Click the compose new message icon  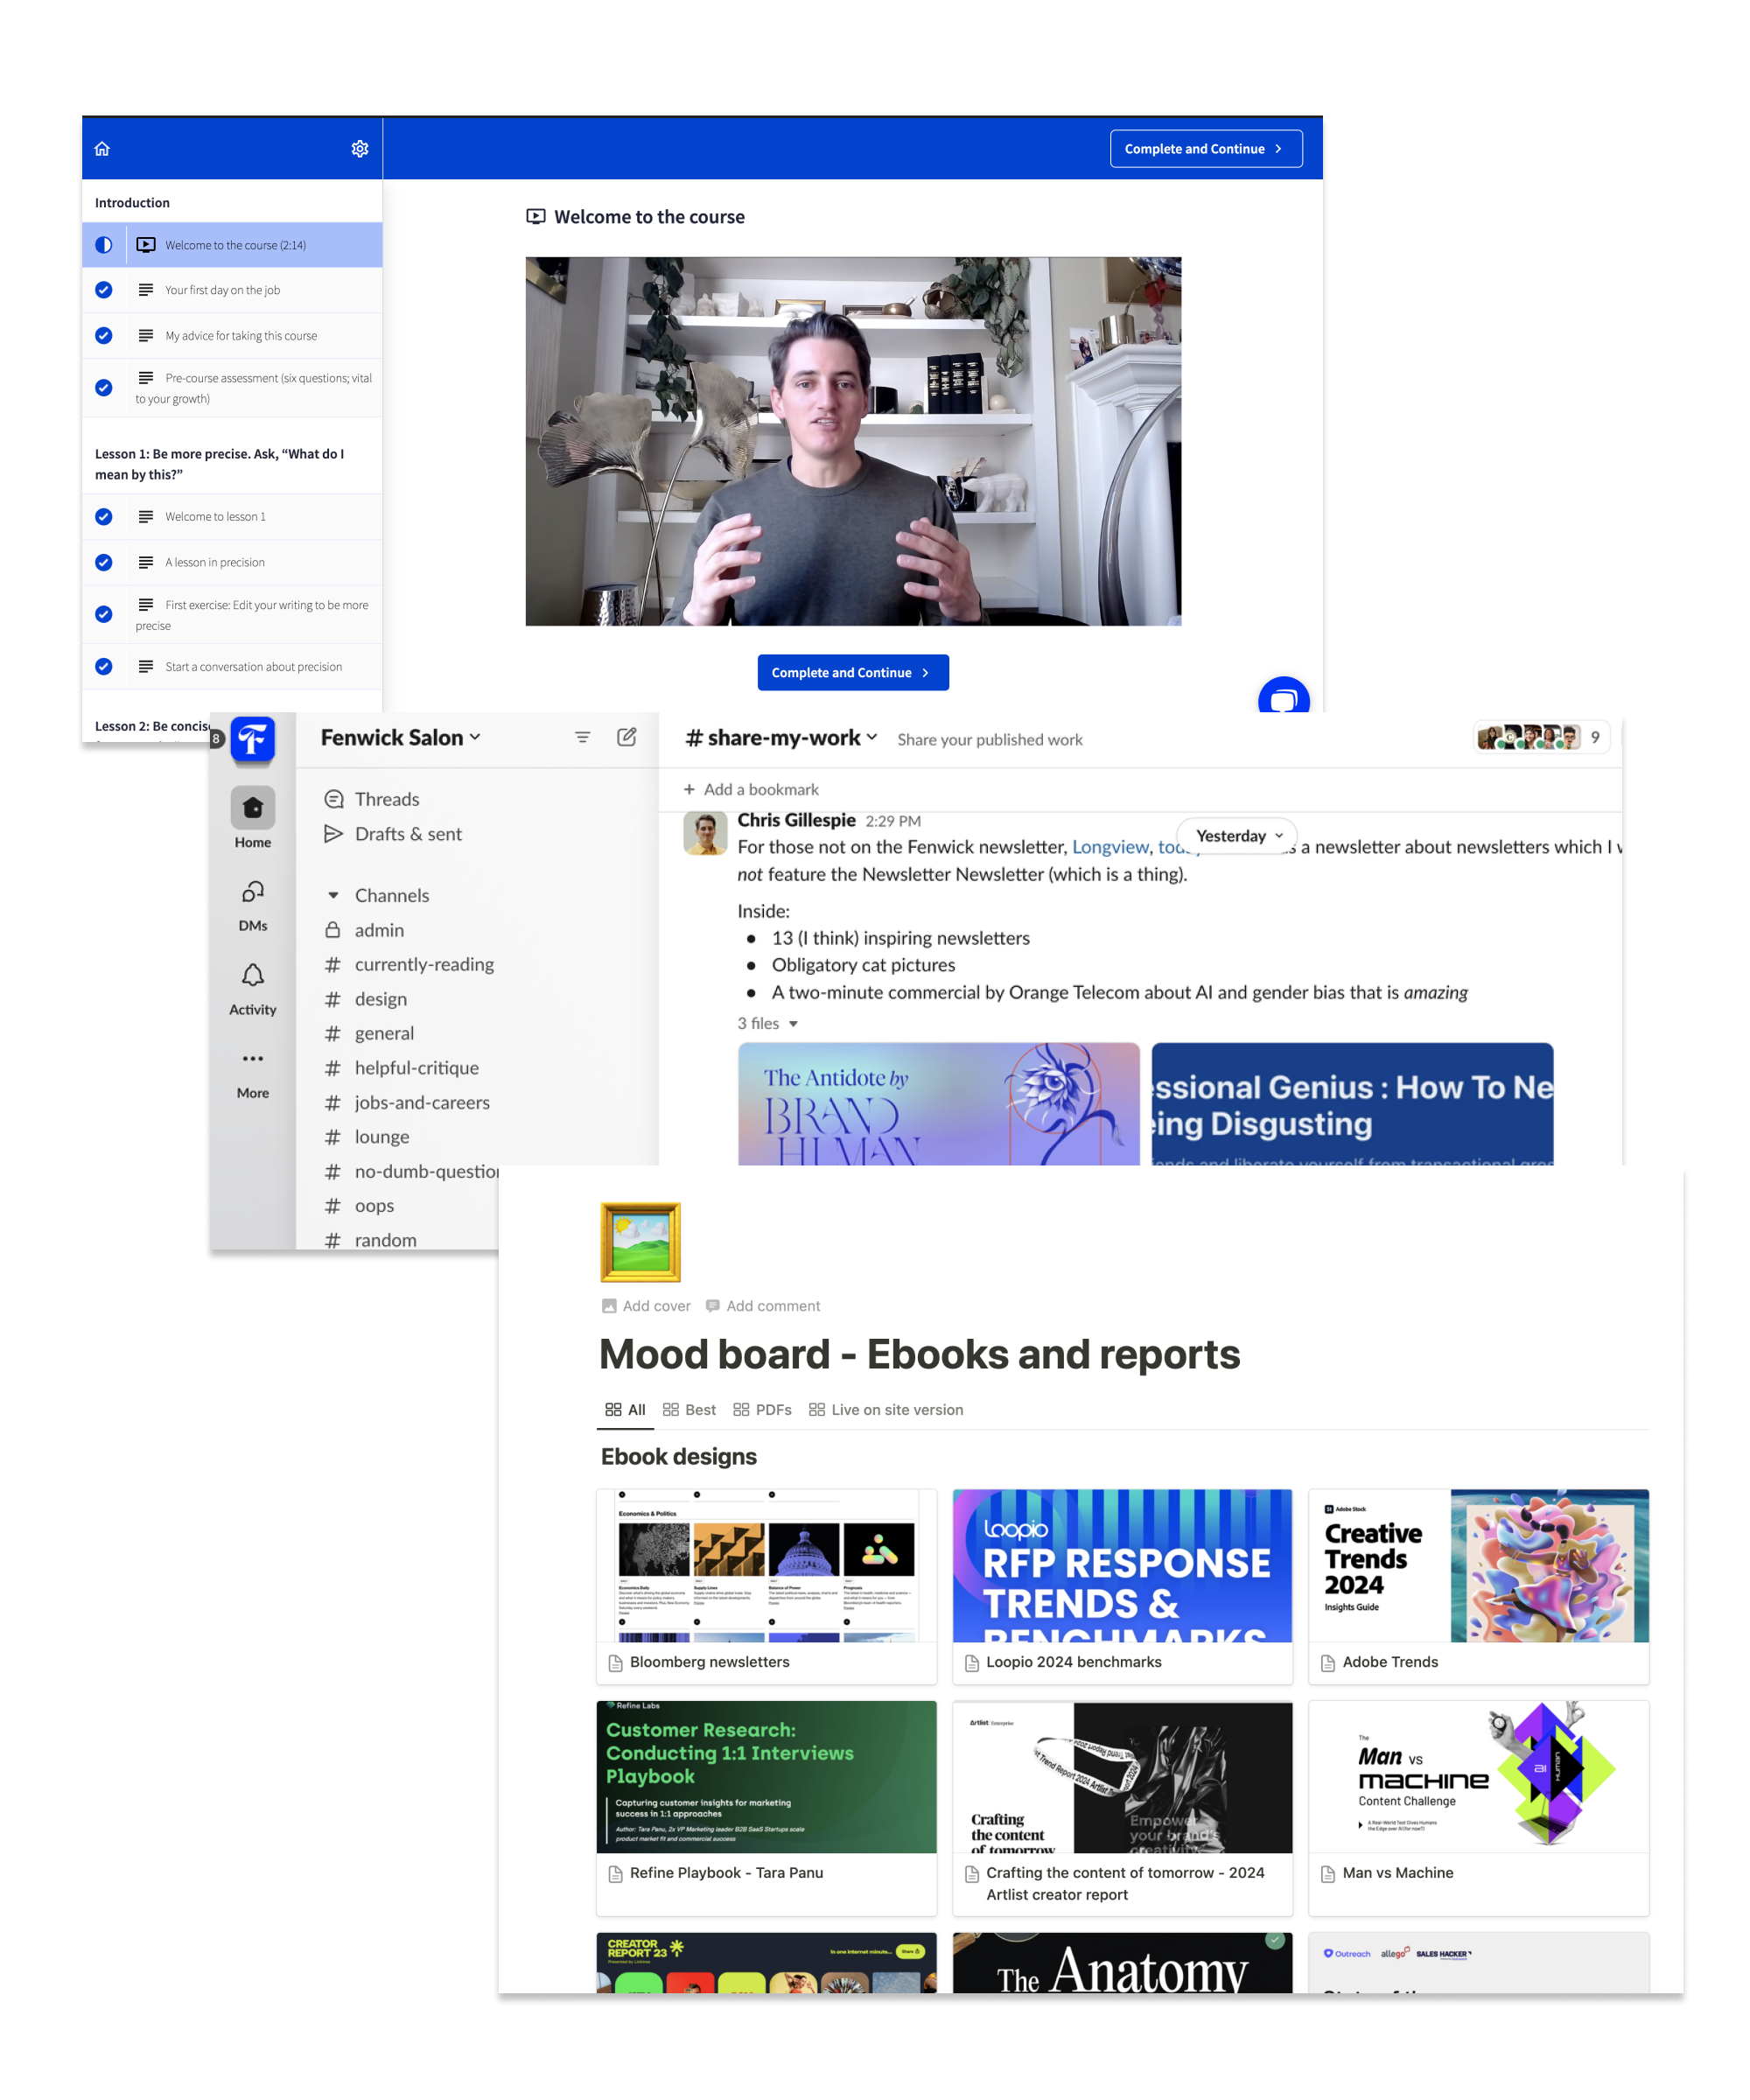coord(627,738)
